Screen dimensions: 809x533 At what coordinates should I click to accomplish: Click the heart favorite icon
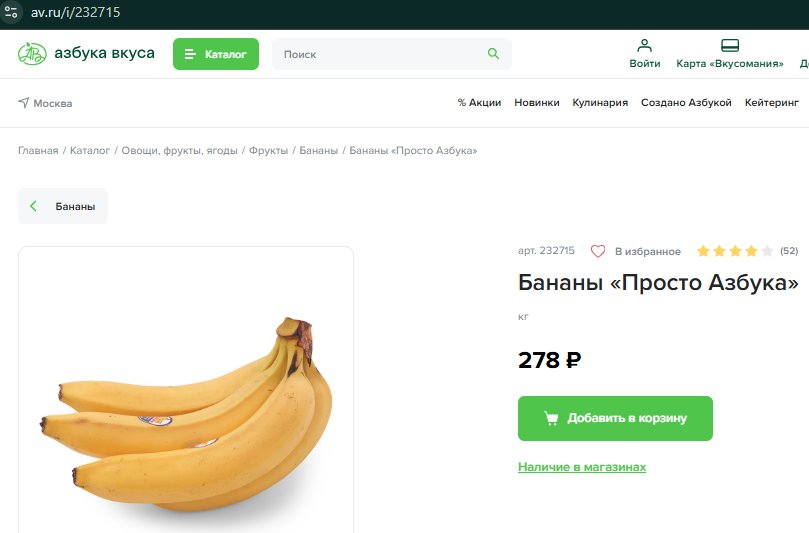[598, 251]
